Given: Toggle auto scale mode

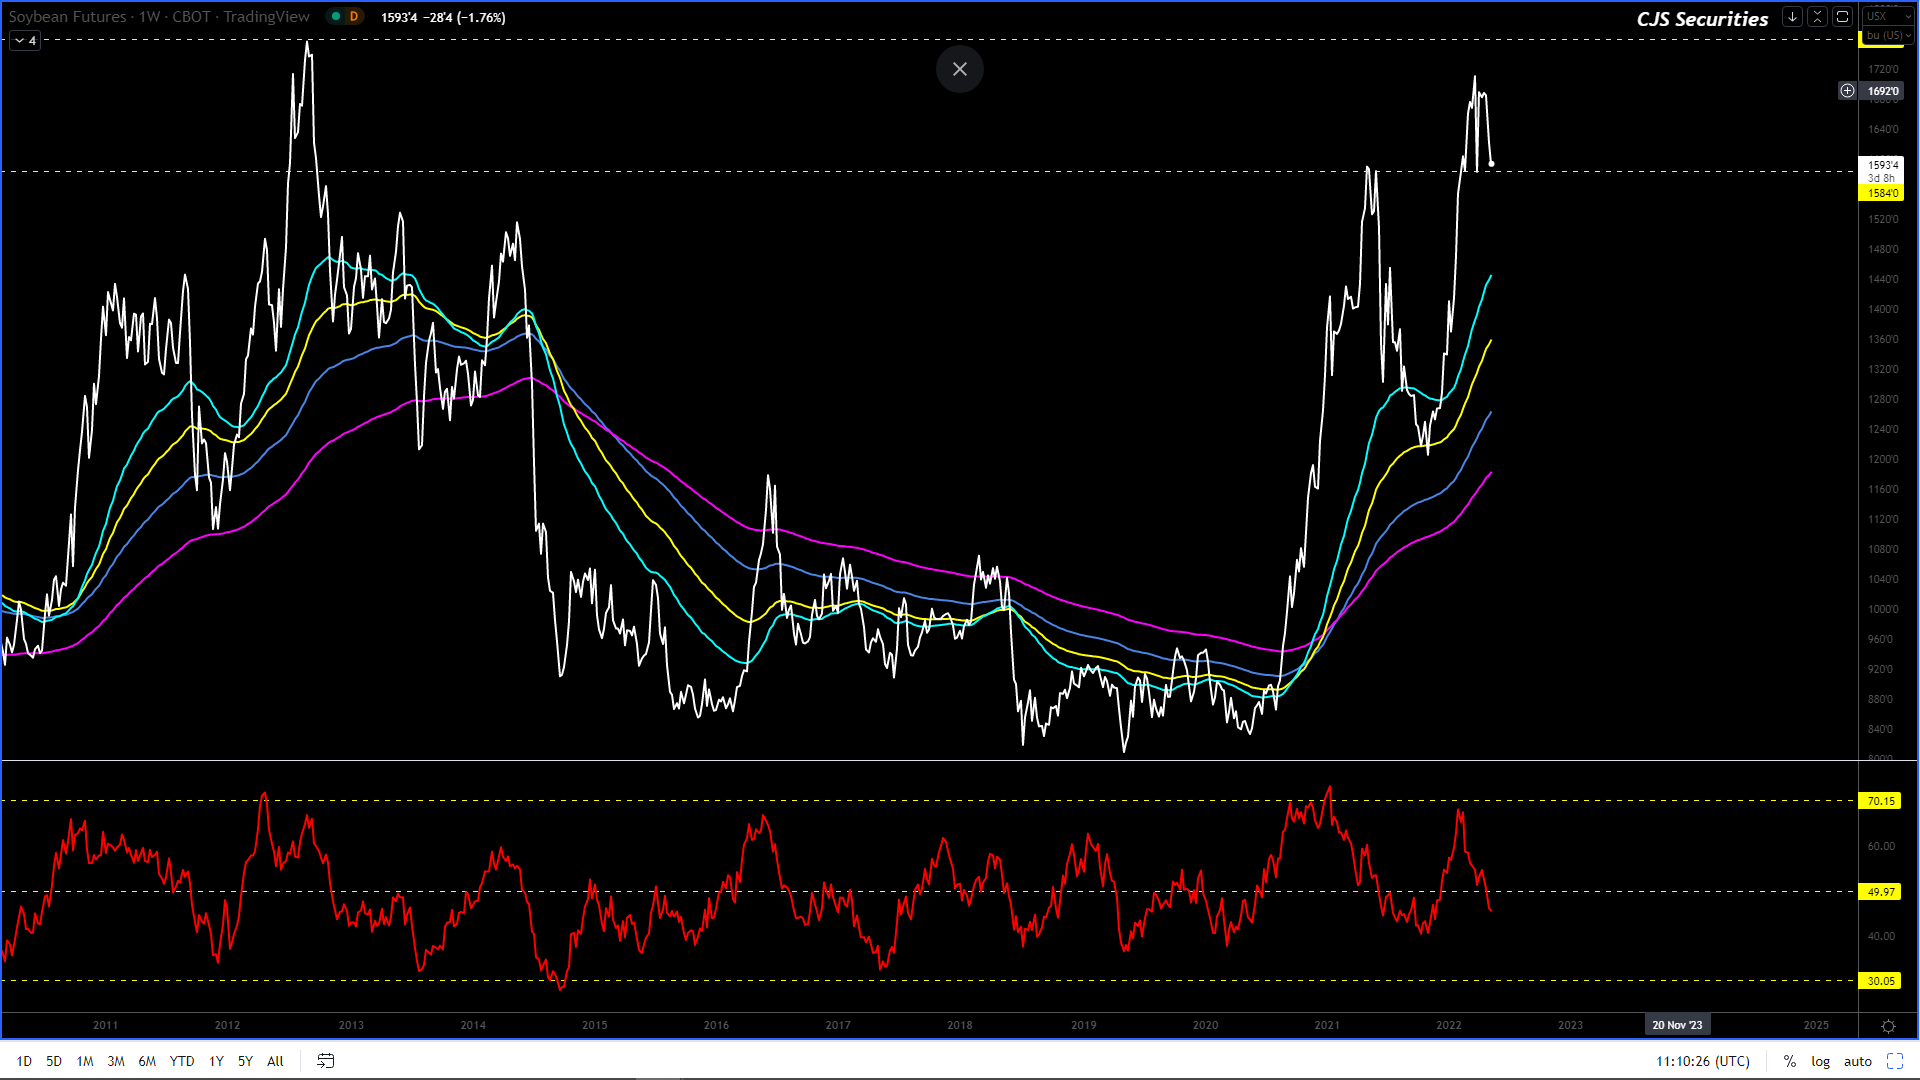Looking at the screenshot, I should tap(1857, 1061).
